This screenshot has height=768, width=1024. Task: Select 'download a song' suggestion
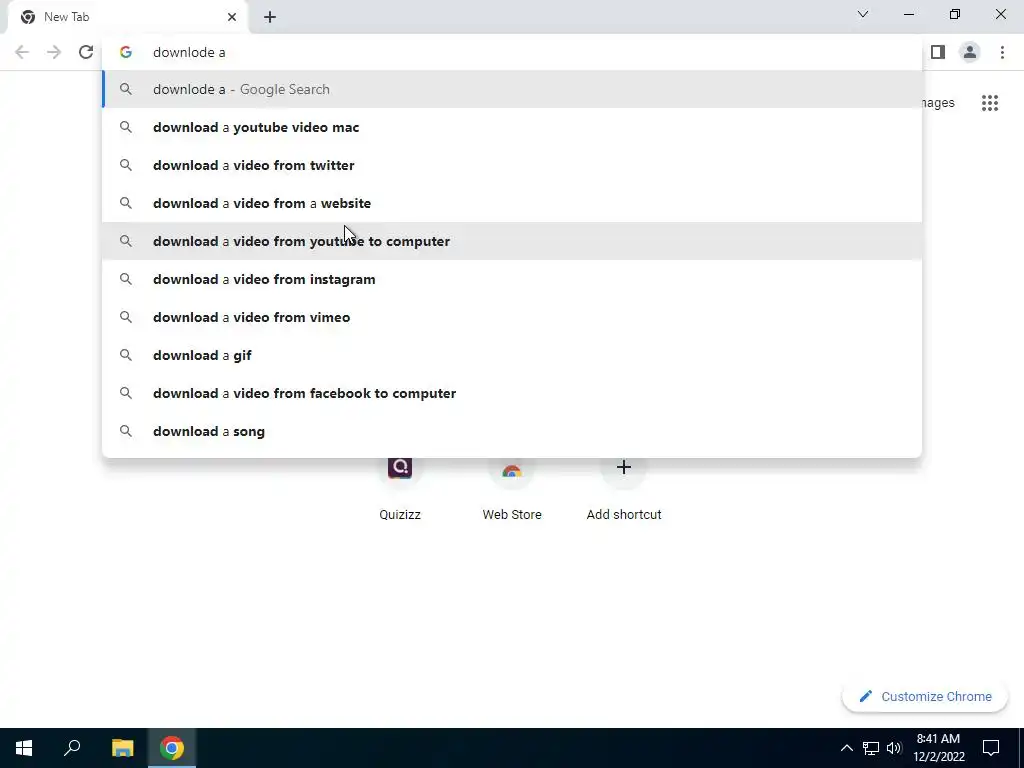pos(512,431)
